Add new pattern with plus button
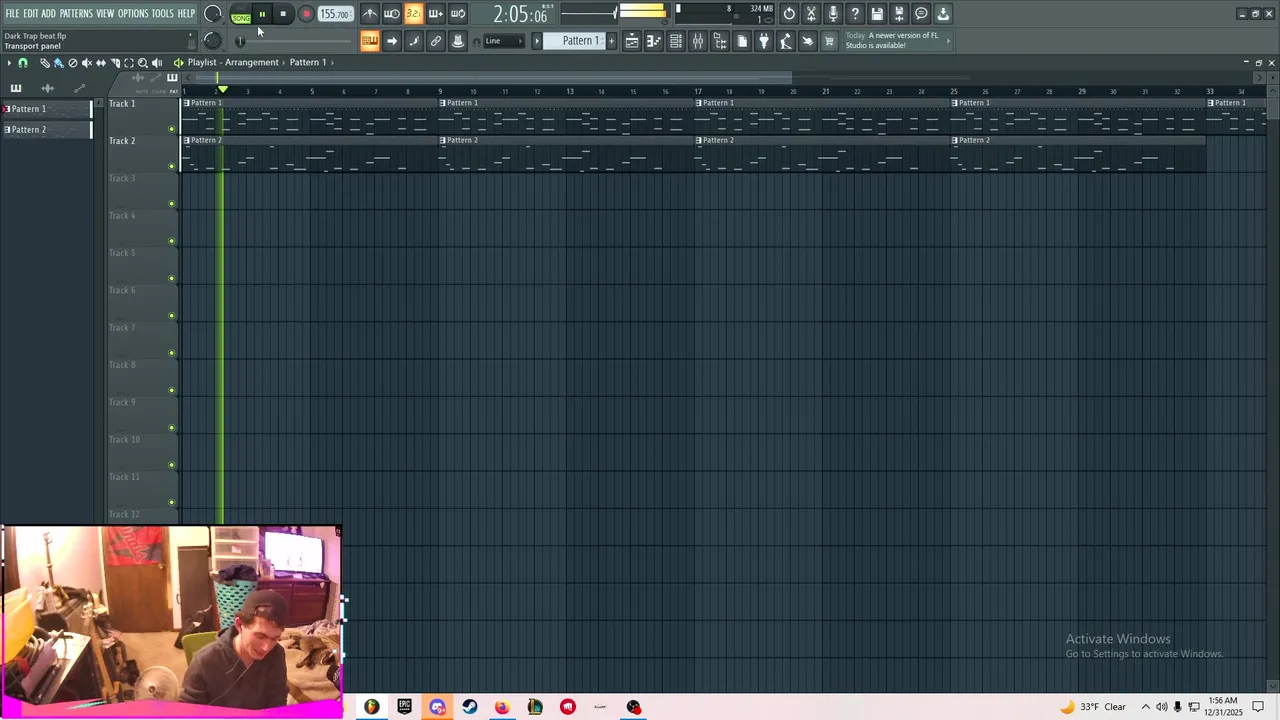The image size is (1280, 720). 612,41
